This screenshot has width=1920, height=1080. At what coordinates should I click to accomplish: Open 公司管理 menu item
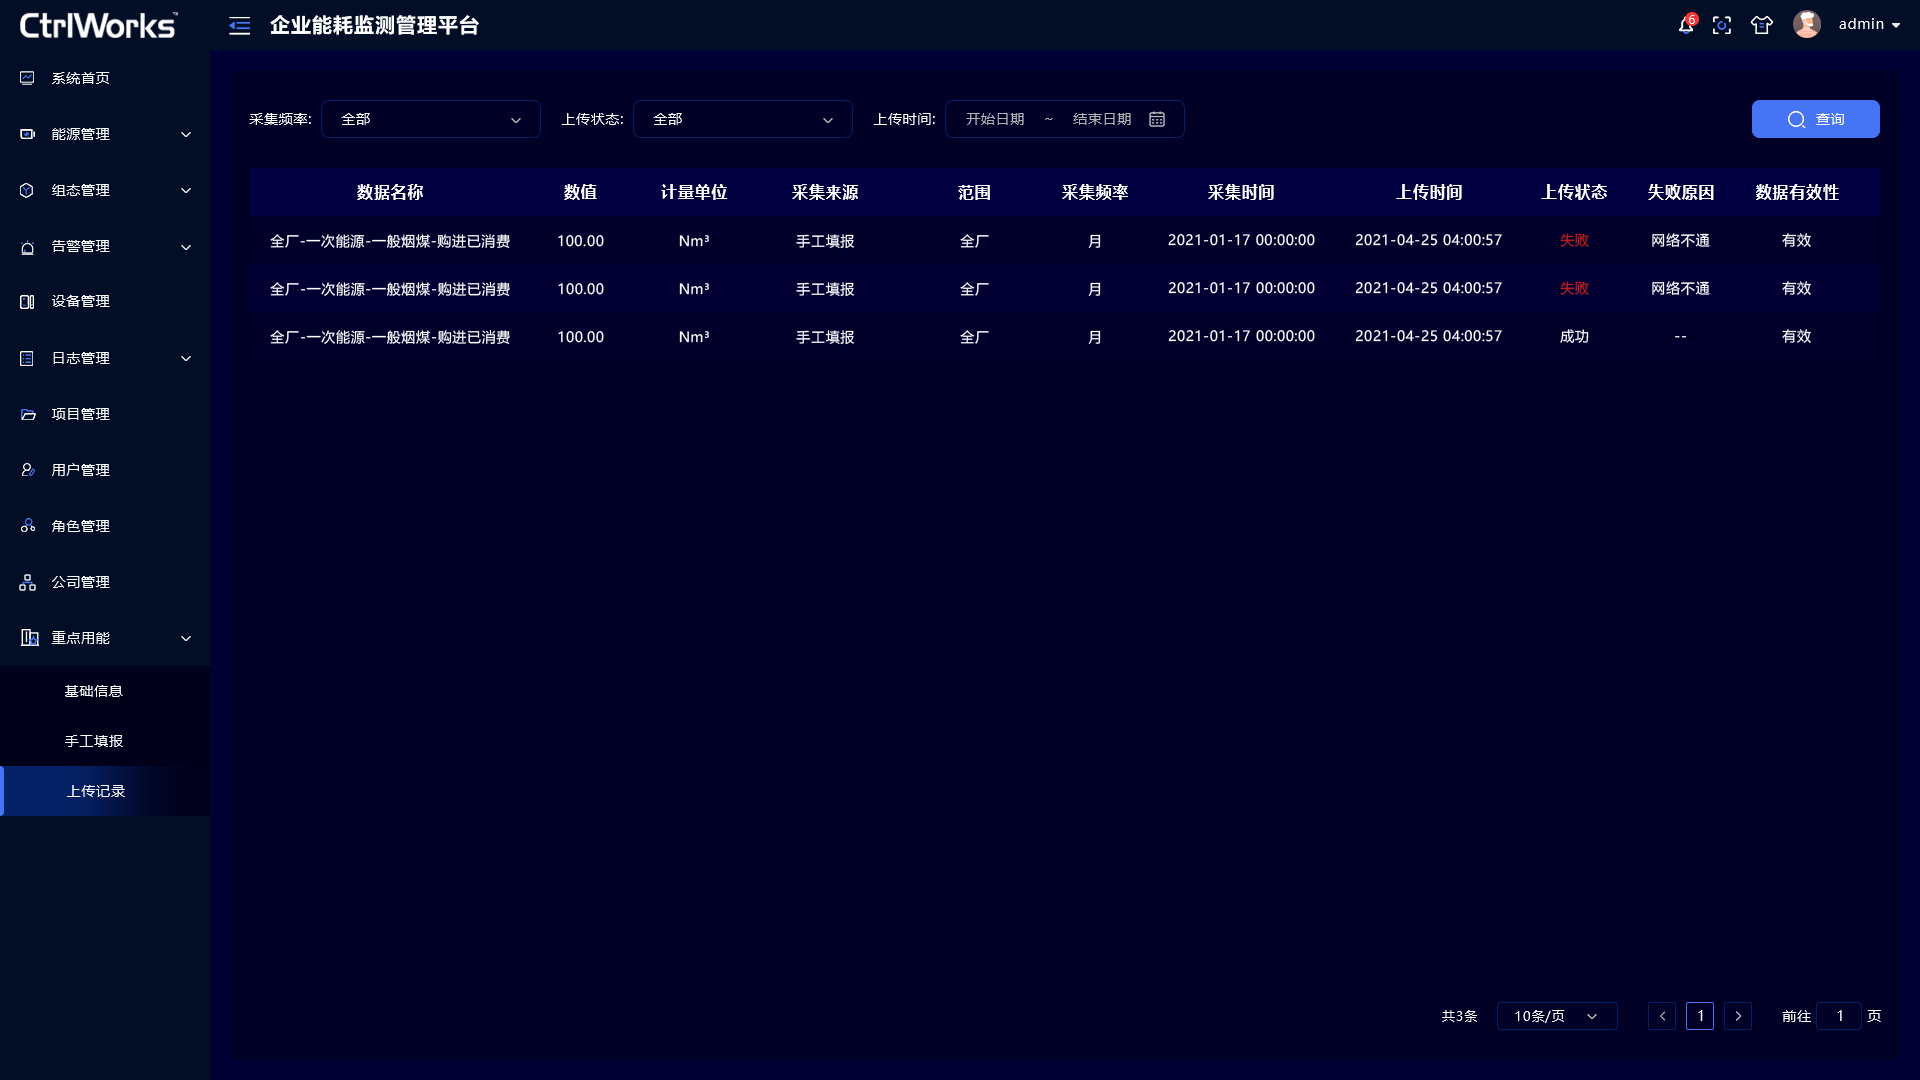pos(105,582)
